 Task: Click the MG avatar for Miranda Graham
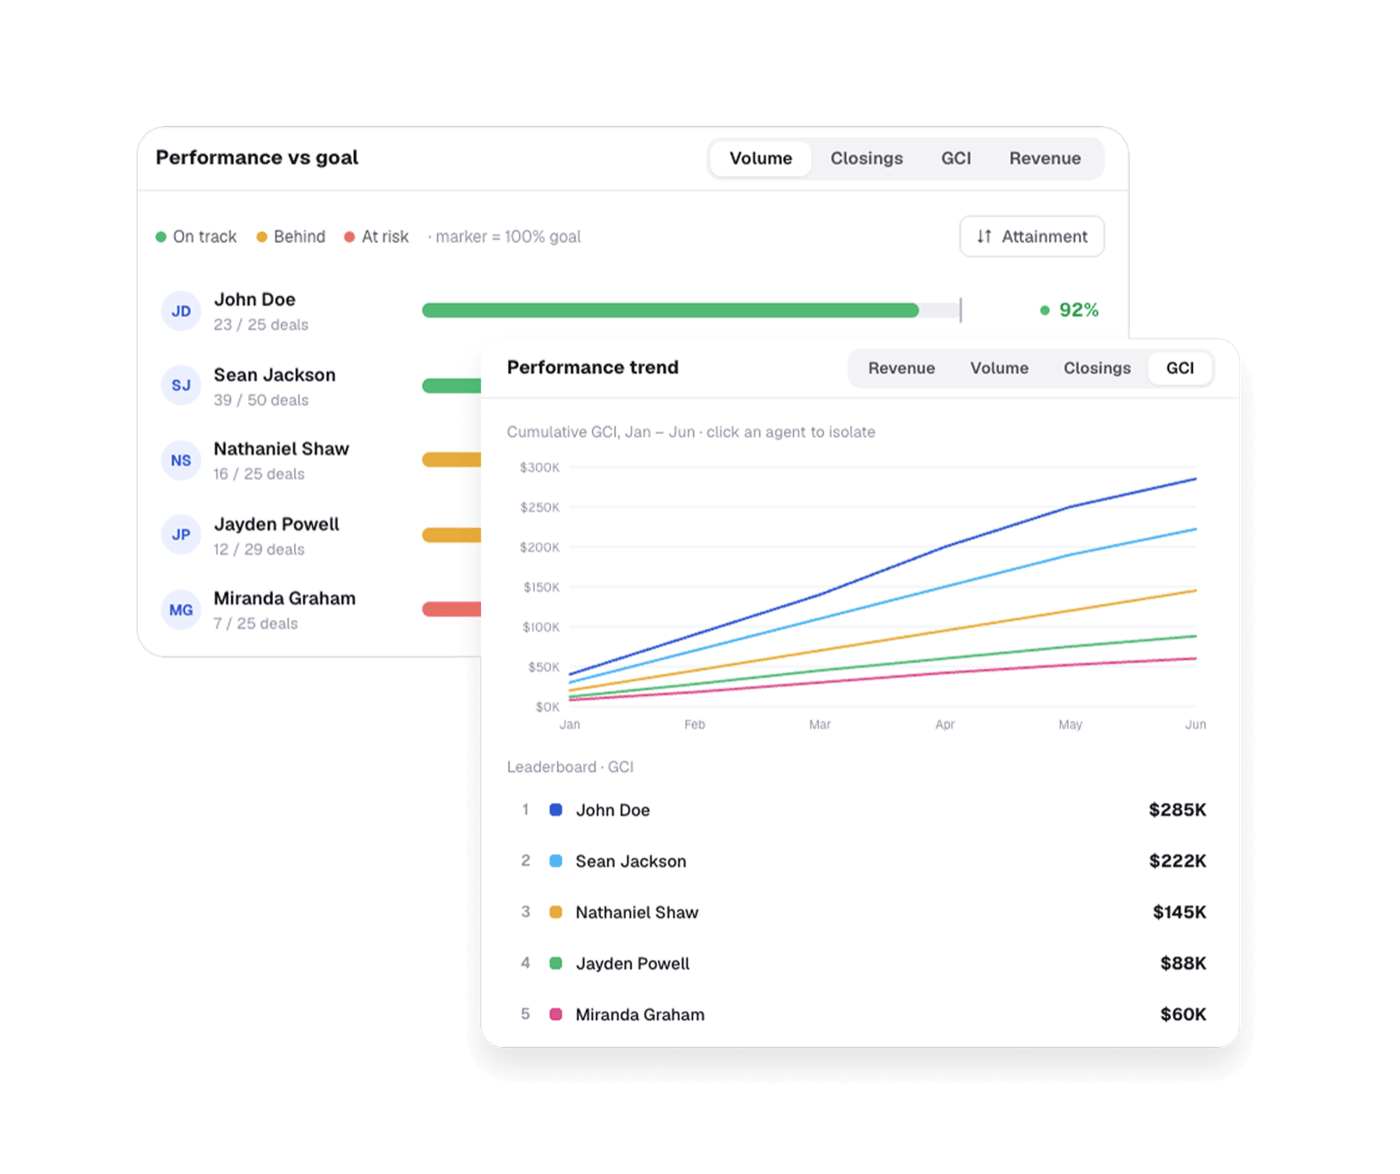181,610
